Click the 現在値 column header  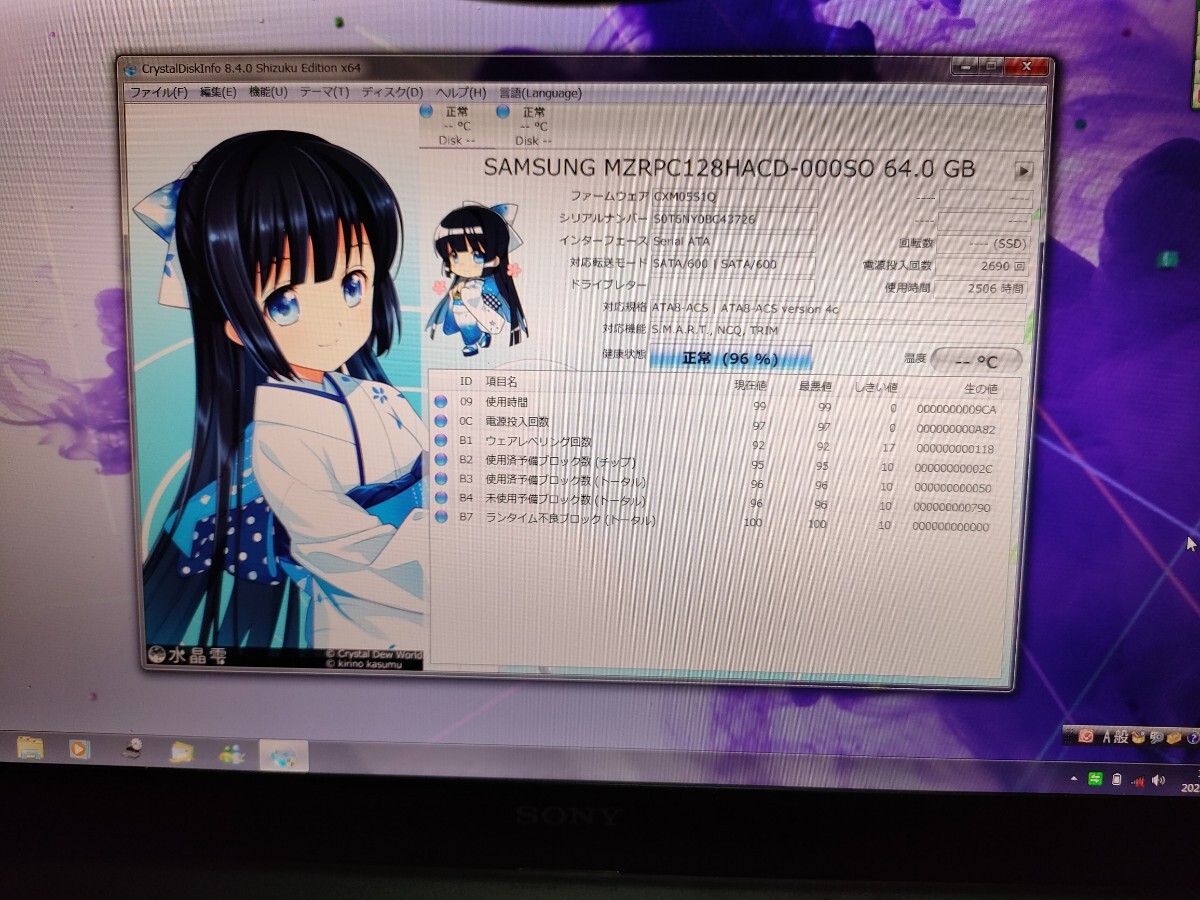point(750,385)
